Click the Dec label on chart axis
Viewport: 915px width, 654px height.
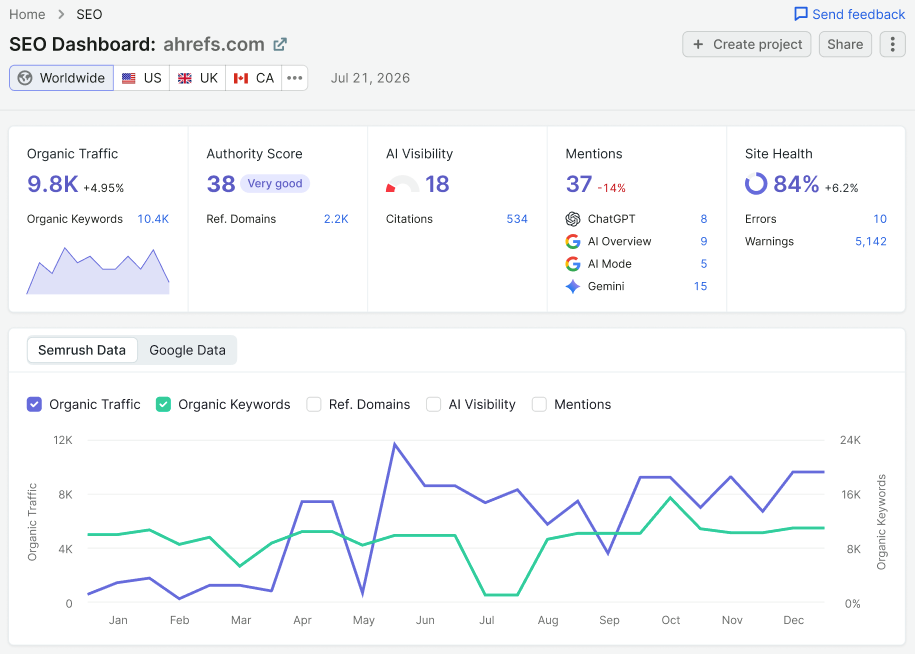(794, 620)
